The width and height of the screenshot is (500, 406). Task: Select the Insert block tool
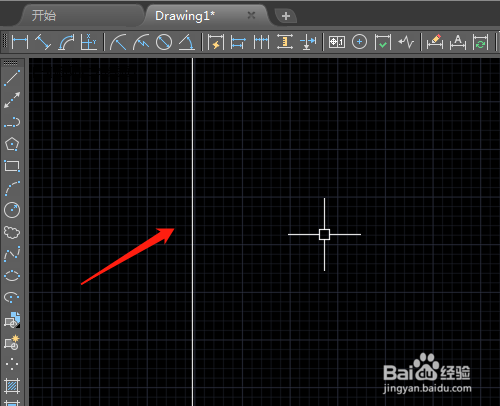[12, 320]
